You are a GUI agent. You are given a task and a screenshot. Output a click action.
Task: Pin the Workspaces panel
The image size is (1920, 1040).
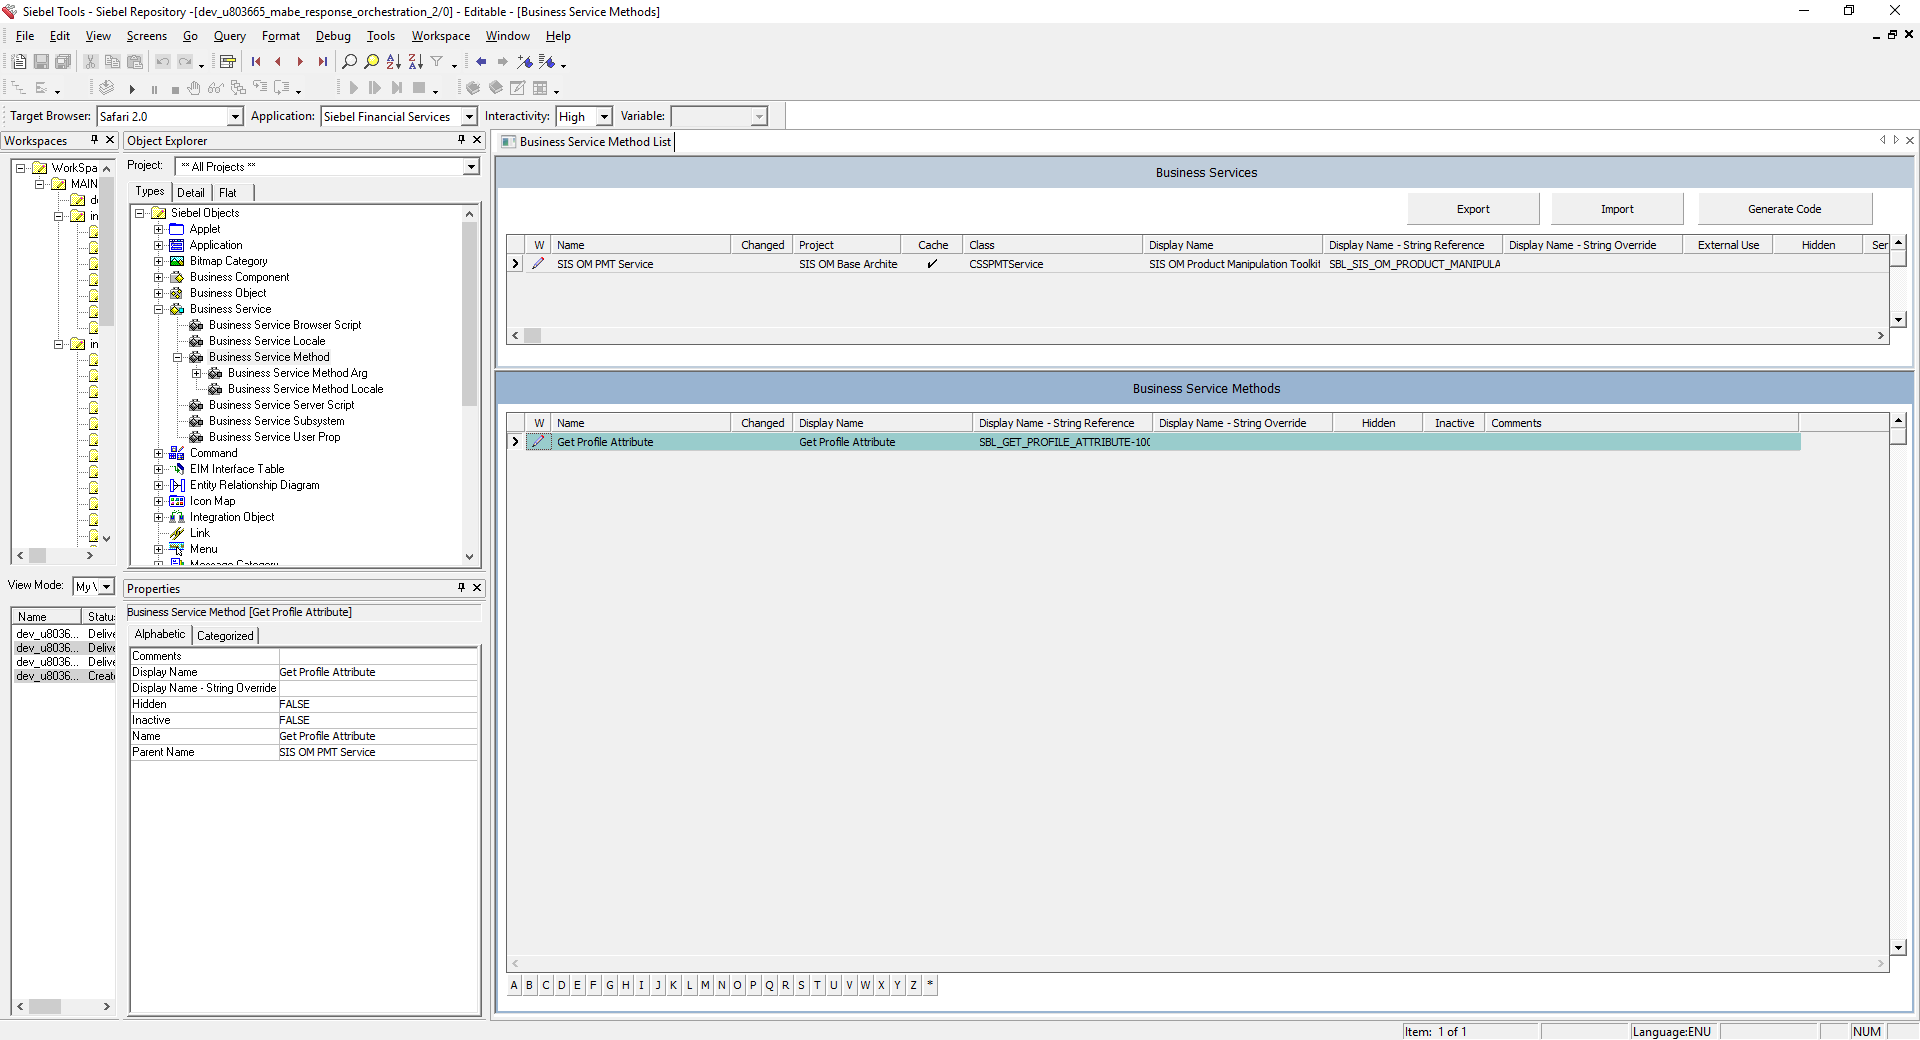point(94,140)
